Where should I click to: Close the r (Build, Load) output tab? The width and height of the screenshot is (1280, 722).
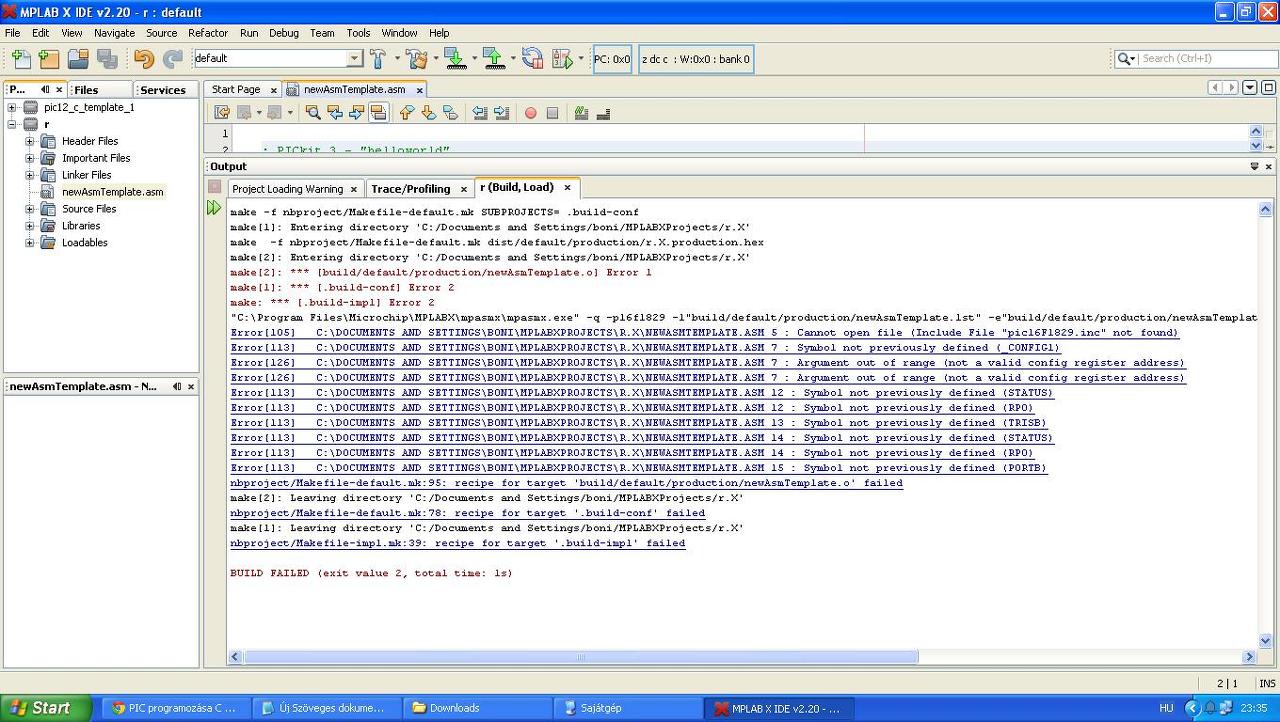point(567,187)
